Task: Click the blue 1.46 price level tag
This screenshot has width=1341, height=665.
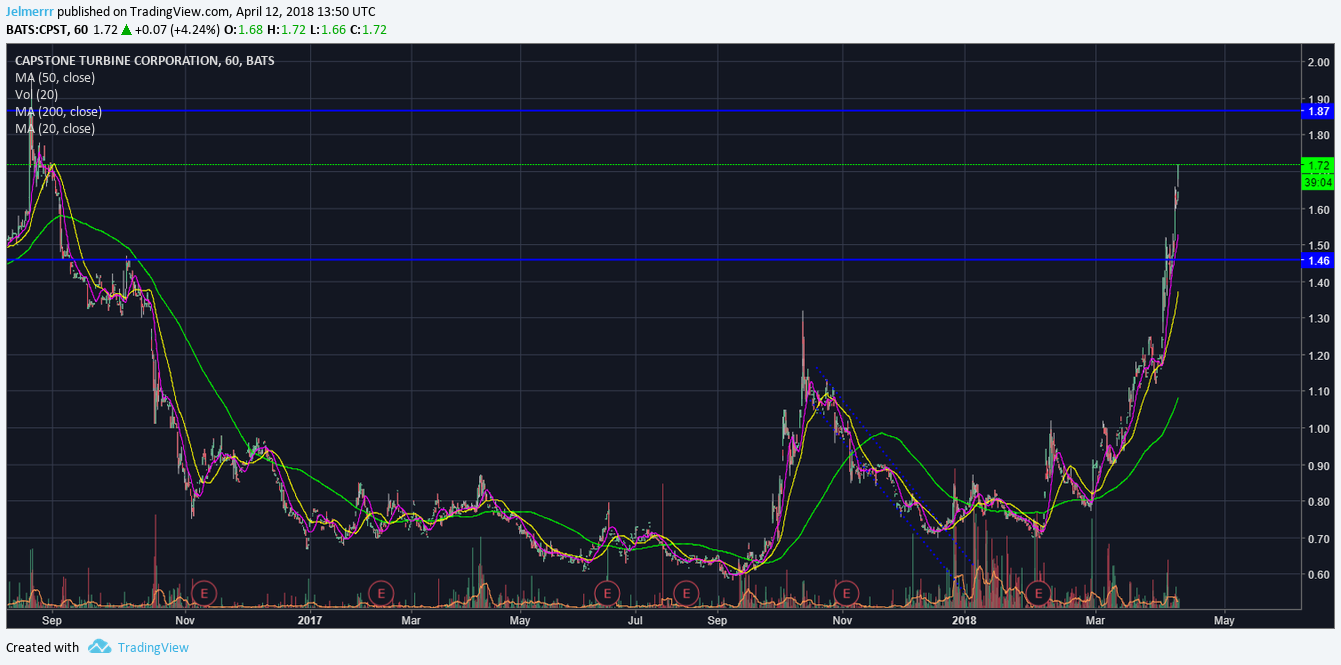Action: pos(1318,260)
